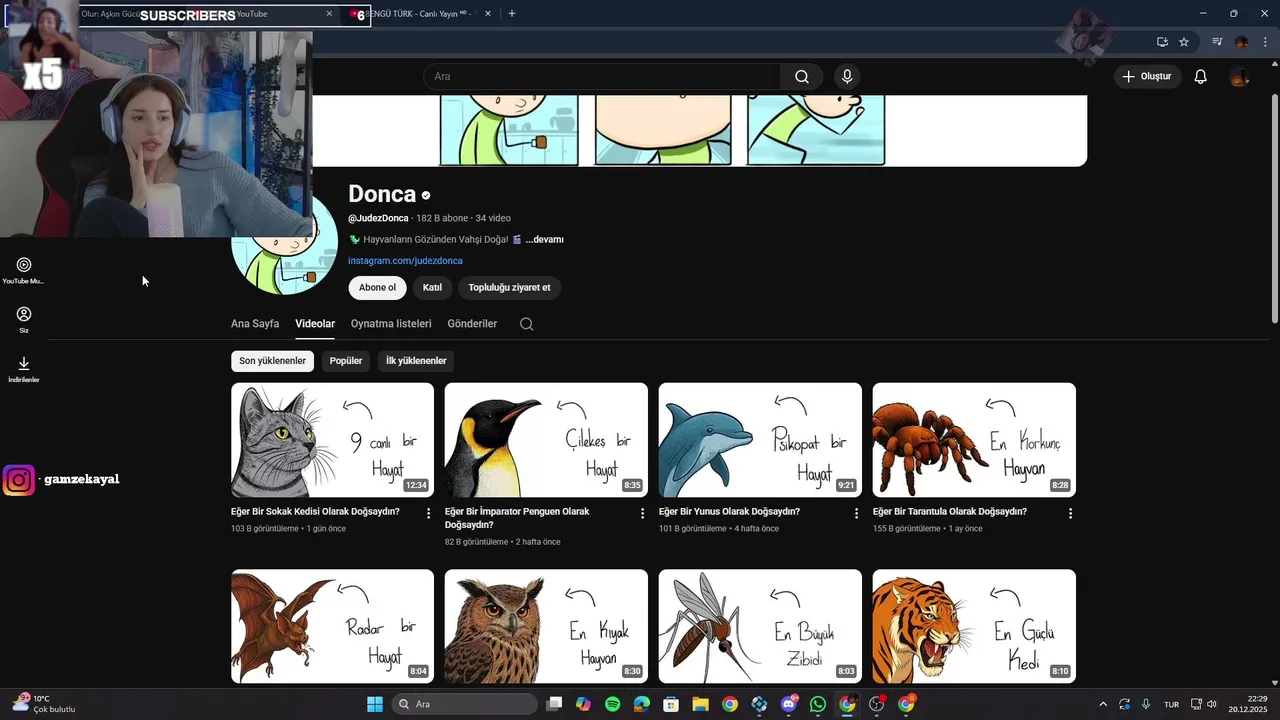Open Chrome three-dot menu

pyautogui.click(x=1264, y=42)
